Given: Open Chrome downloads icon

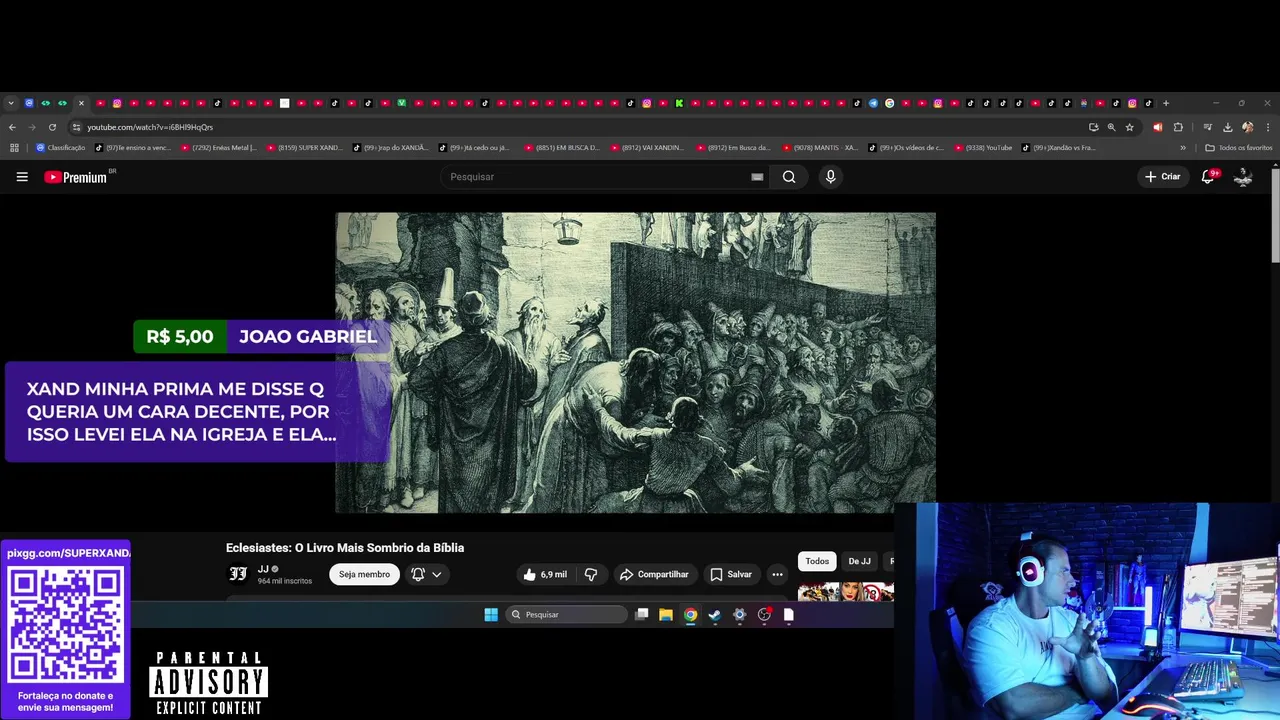Looking at the screenshot, I should pyautogui.click(x=1227, y=127).
